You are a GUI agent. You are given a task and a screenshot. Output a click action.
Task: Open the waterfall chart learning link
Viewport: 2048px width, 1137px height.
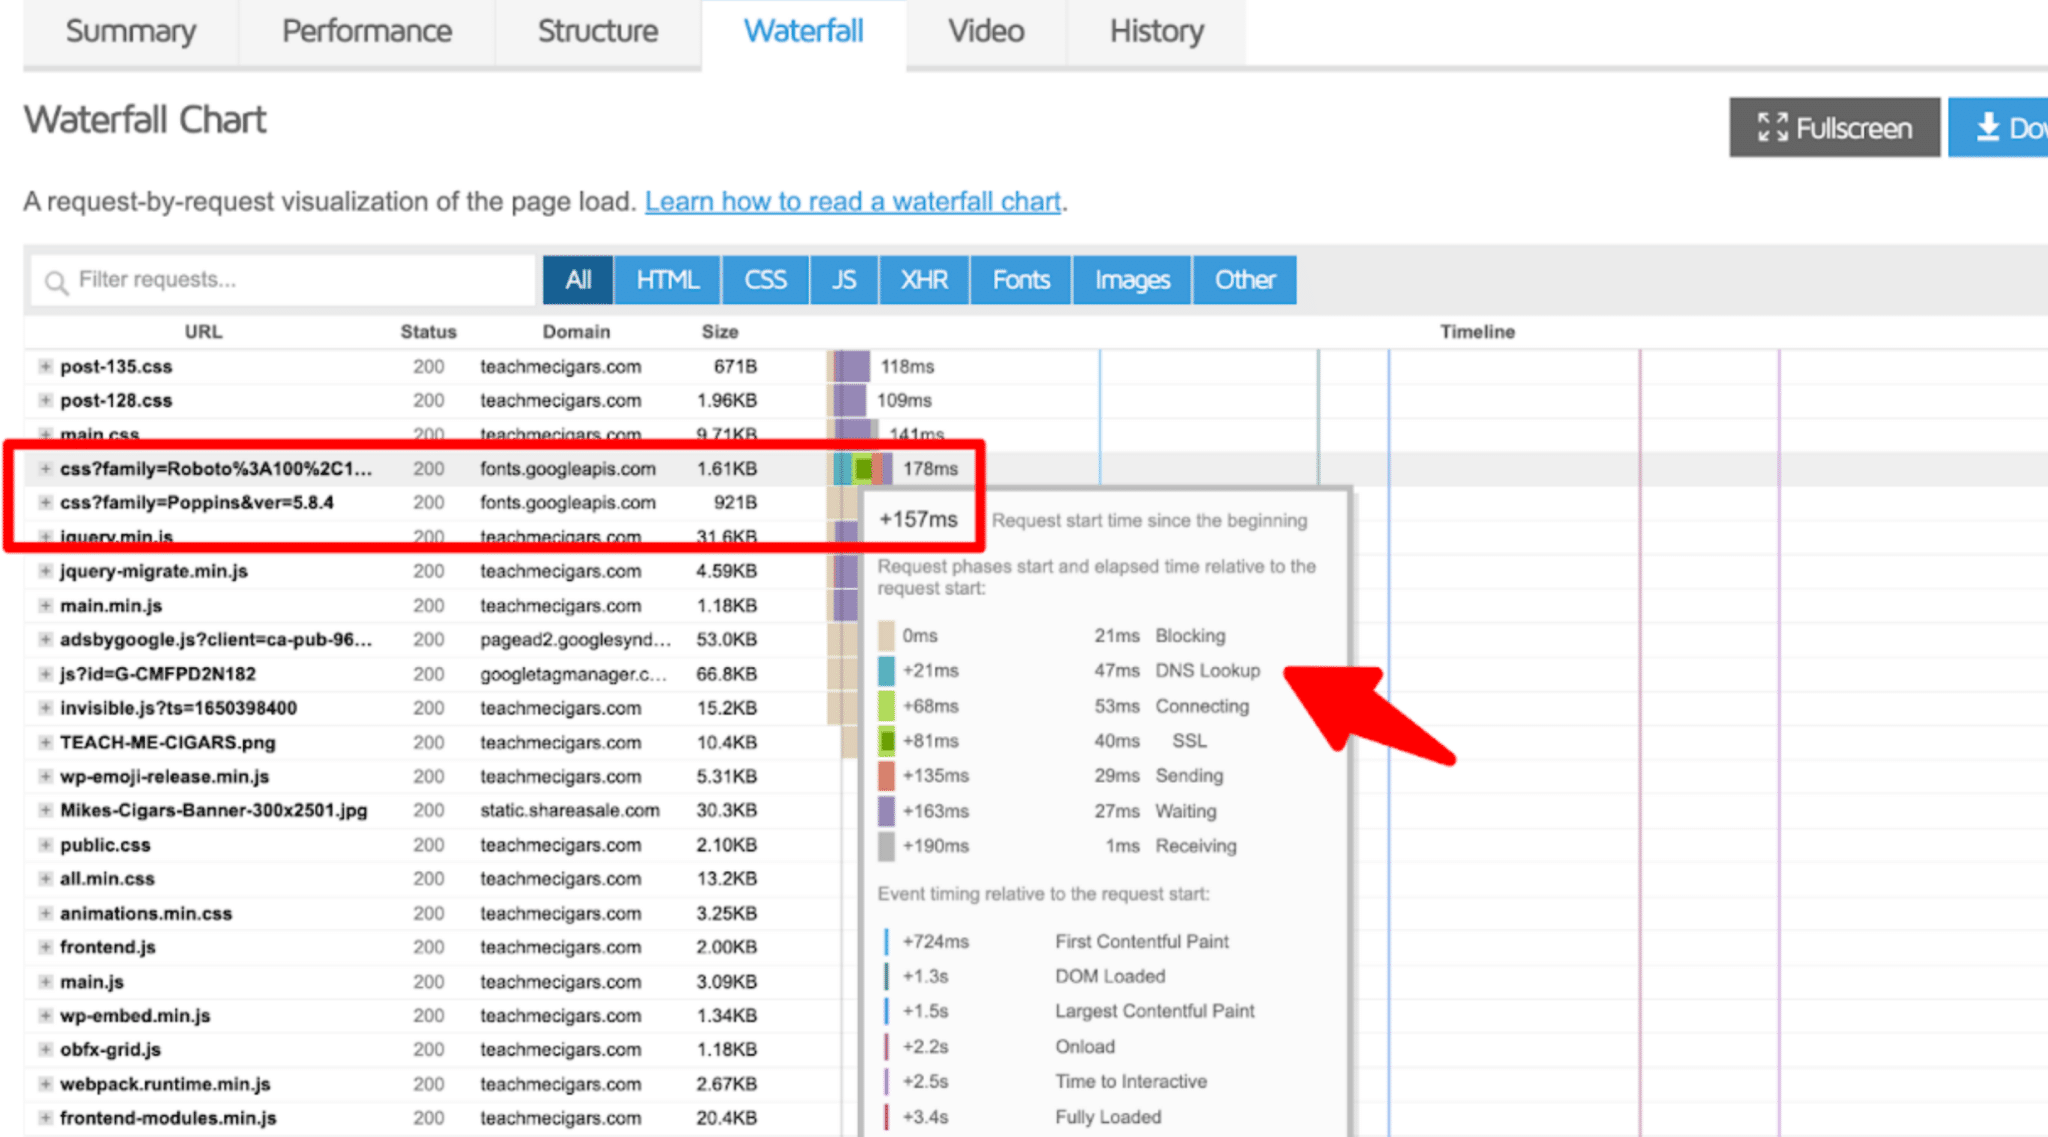852,202
